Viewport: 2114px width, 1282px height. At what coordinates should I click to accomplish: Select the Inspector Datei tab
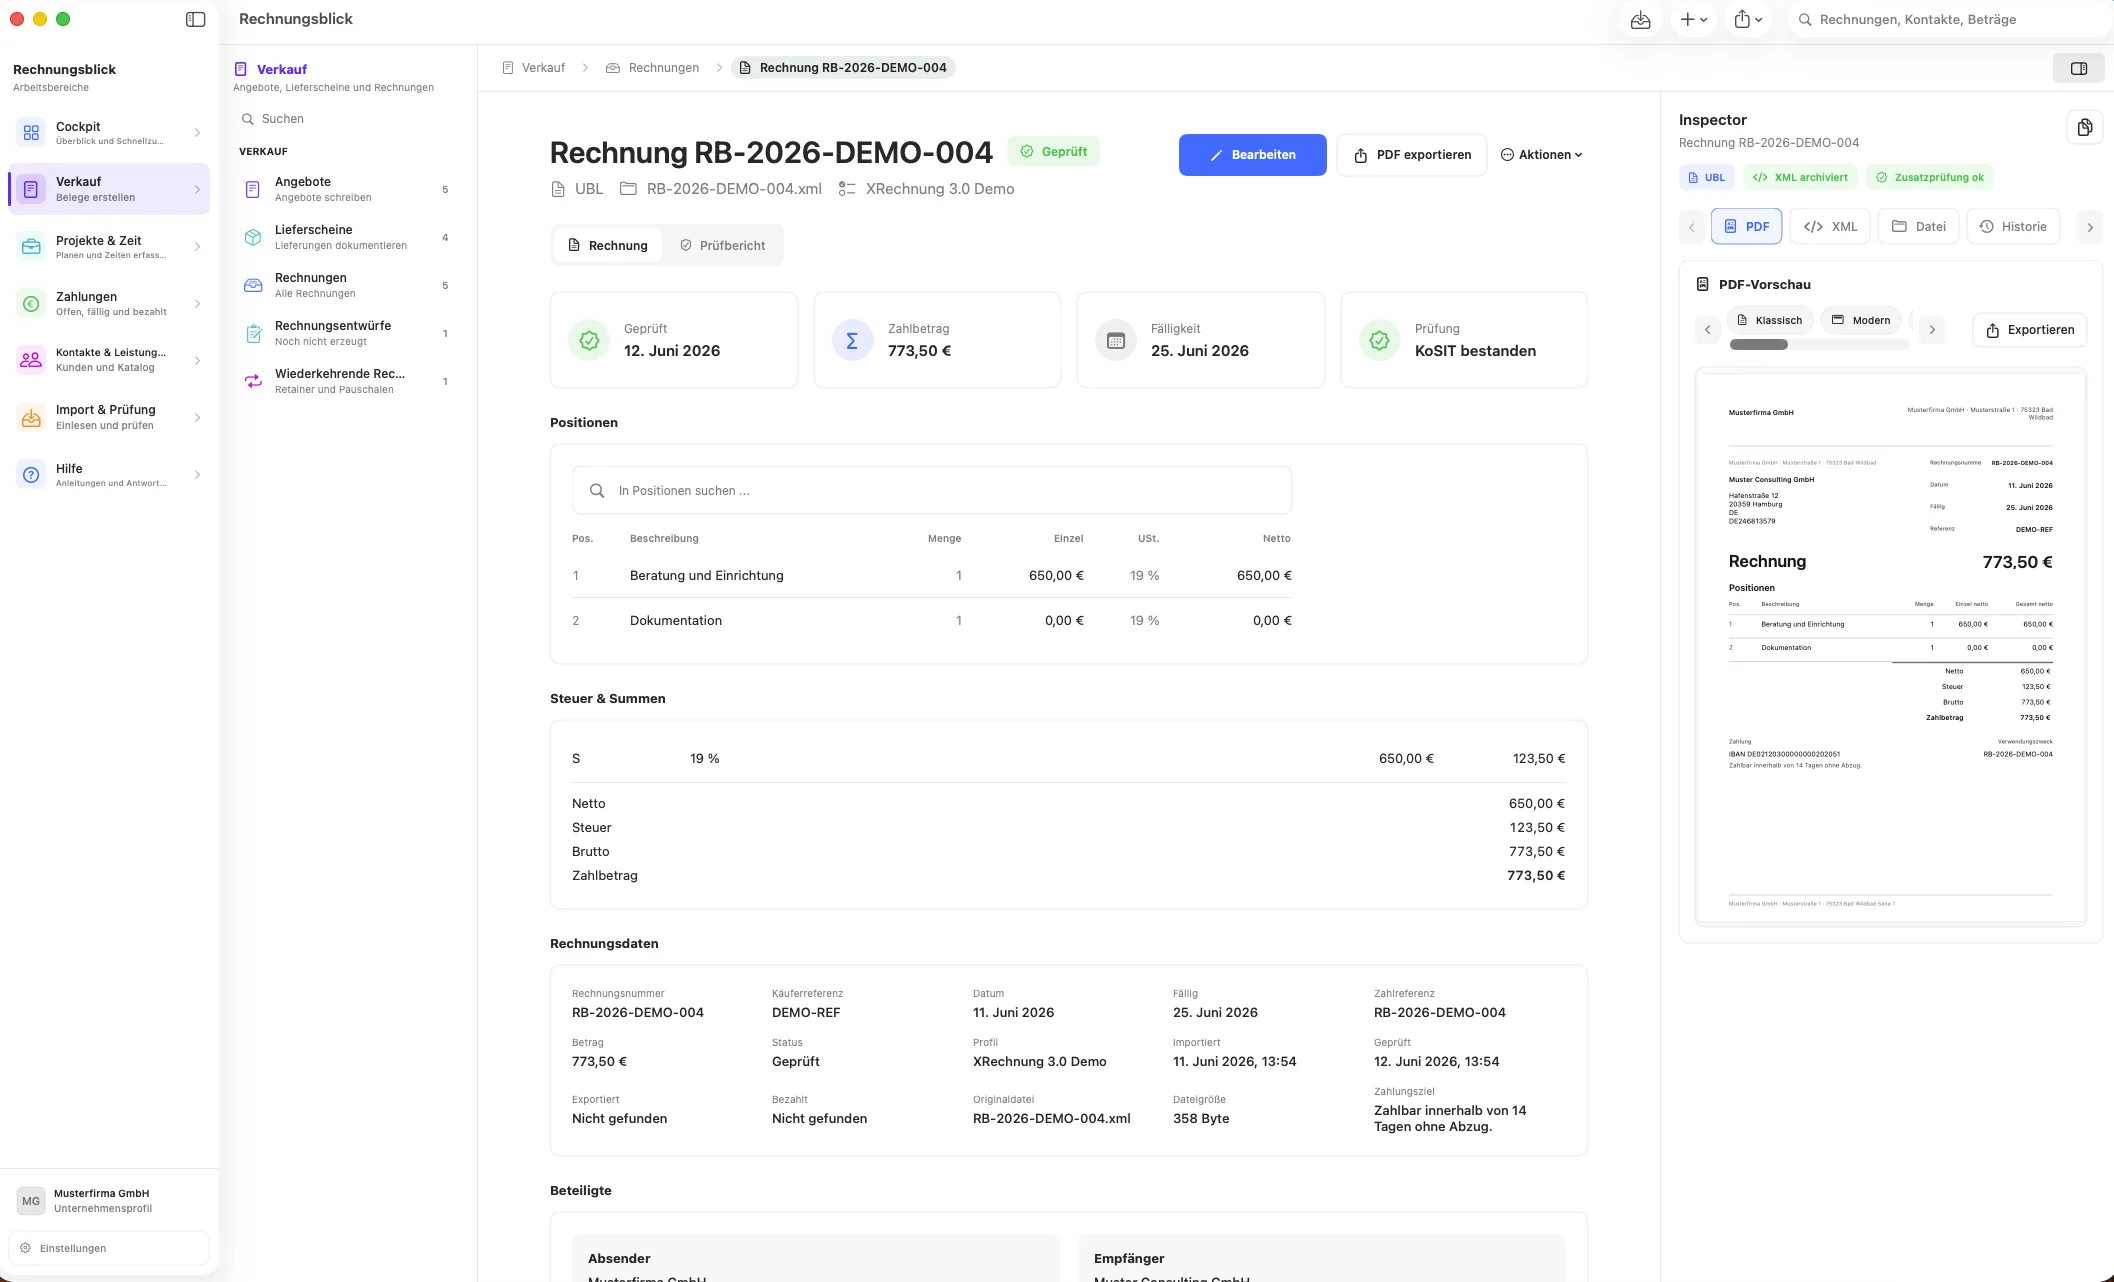pos(1918,227)
